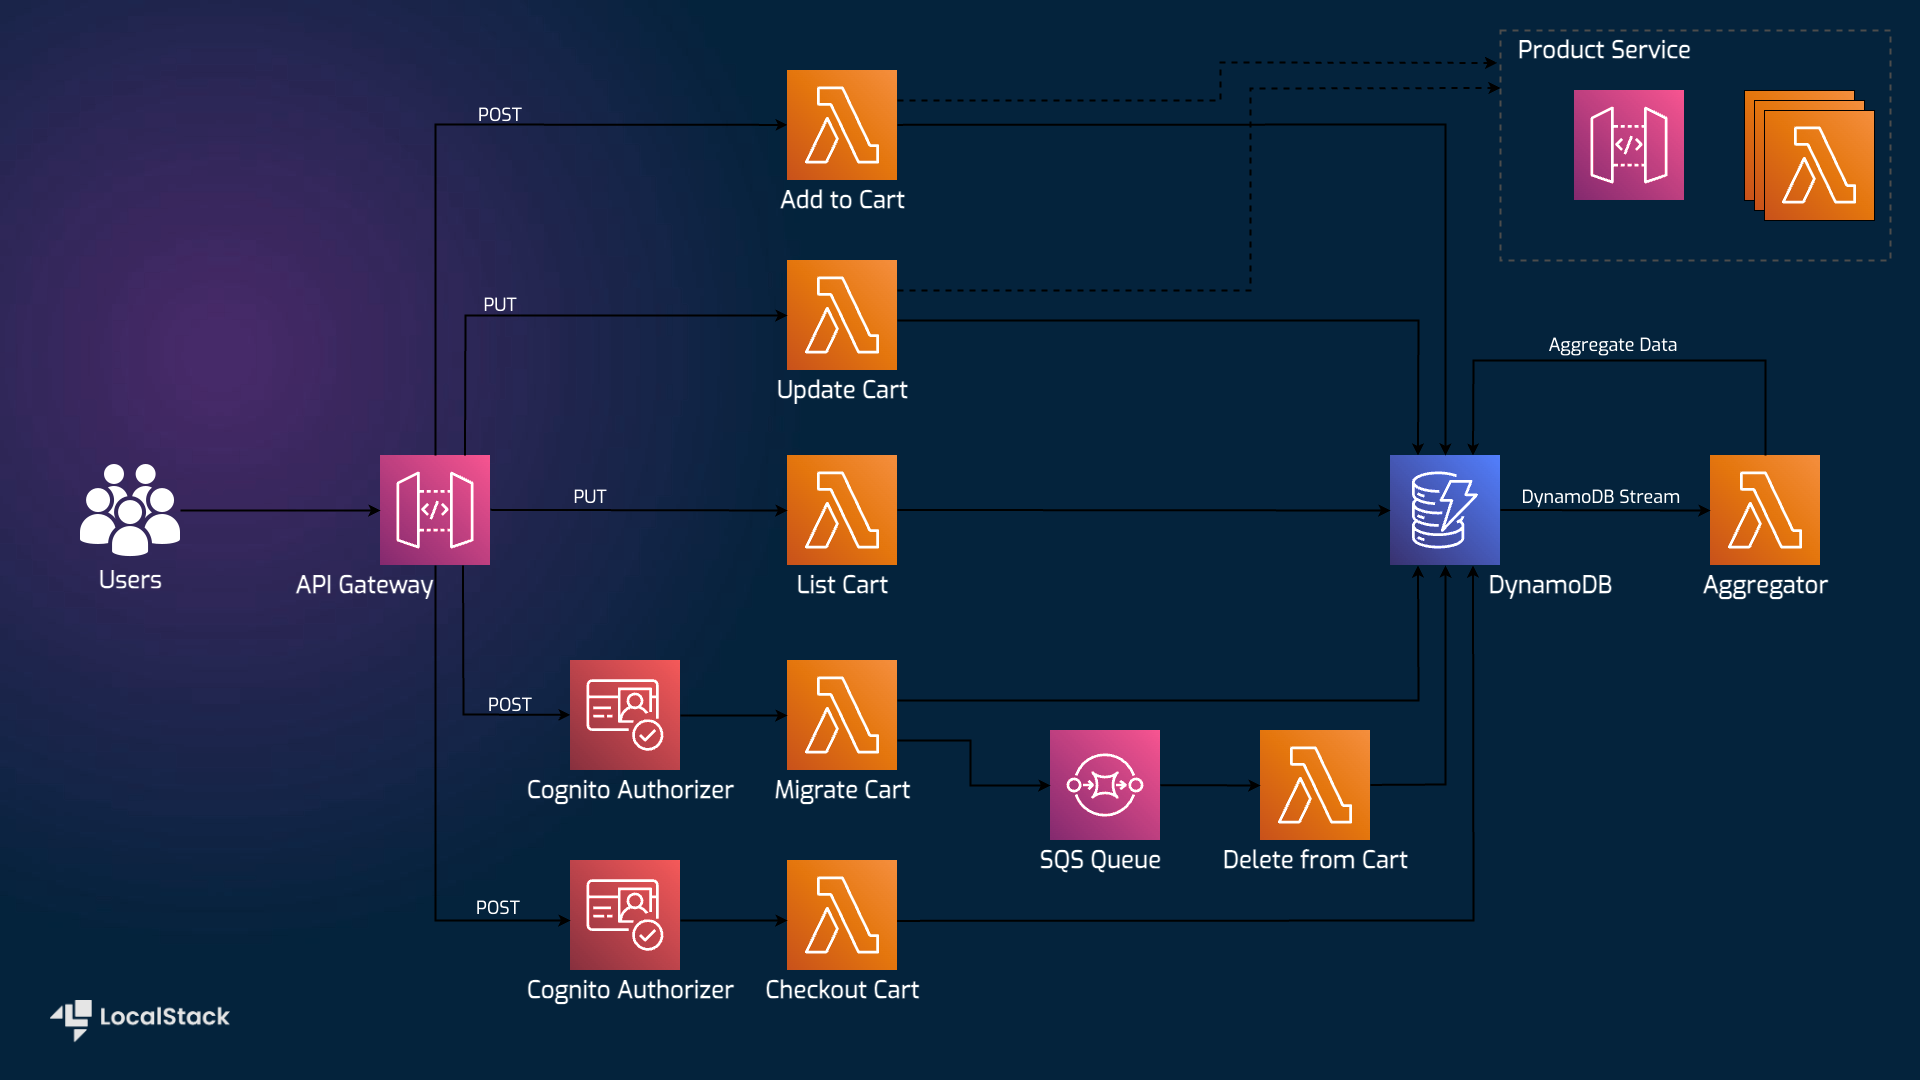Select the Product Service API Gateway icon
This screenshot has width=1920, height=1080.
pos(1628,145)
